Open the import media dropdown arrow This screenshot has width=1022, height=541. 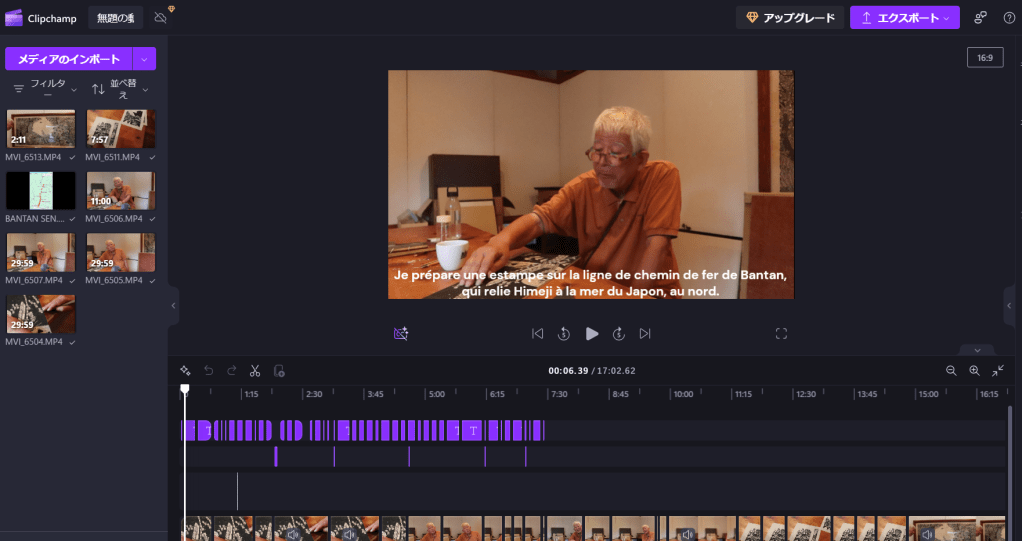(144, 59)
